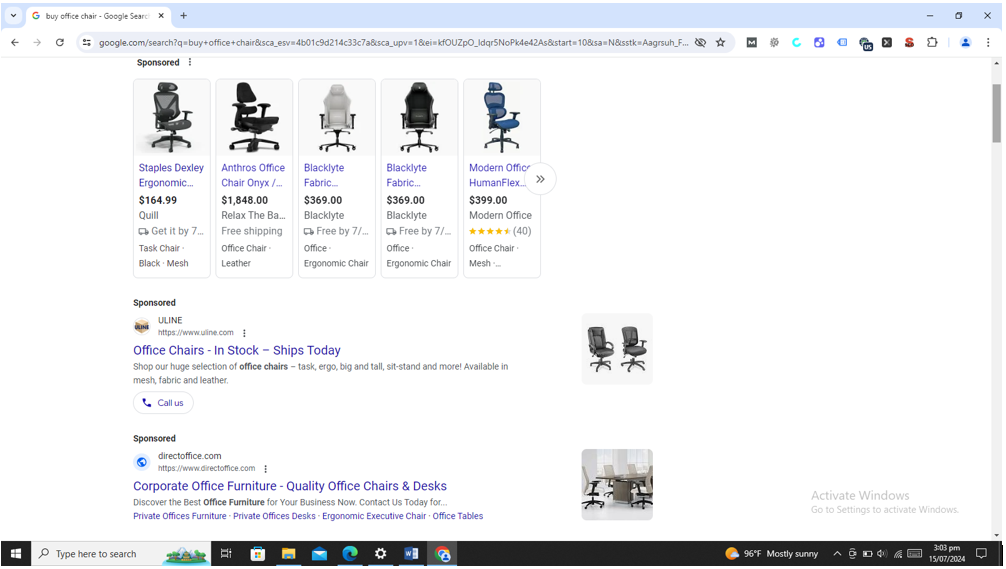Select the buy office chair tab

pyautogui.click(x=96, y=16)
